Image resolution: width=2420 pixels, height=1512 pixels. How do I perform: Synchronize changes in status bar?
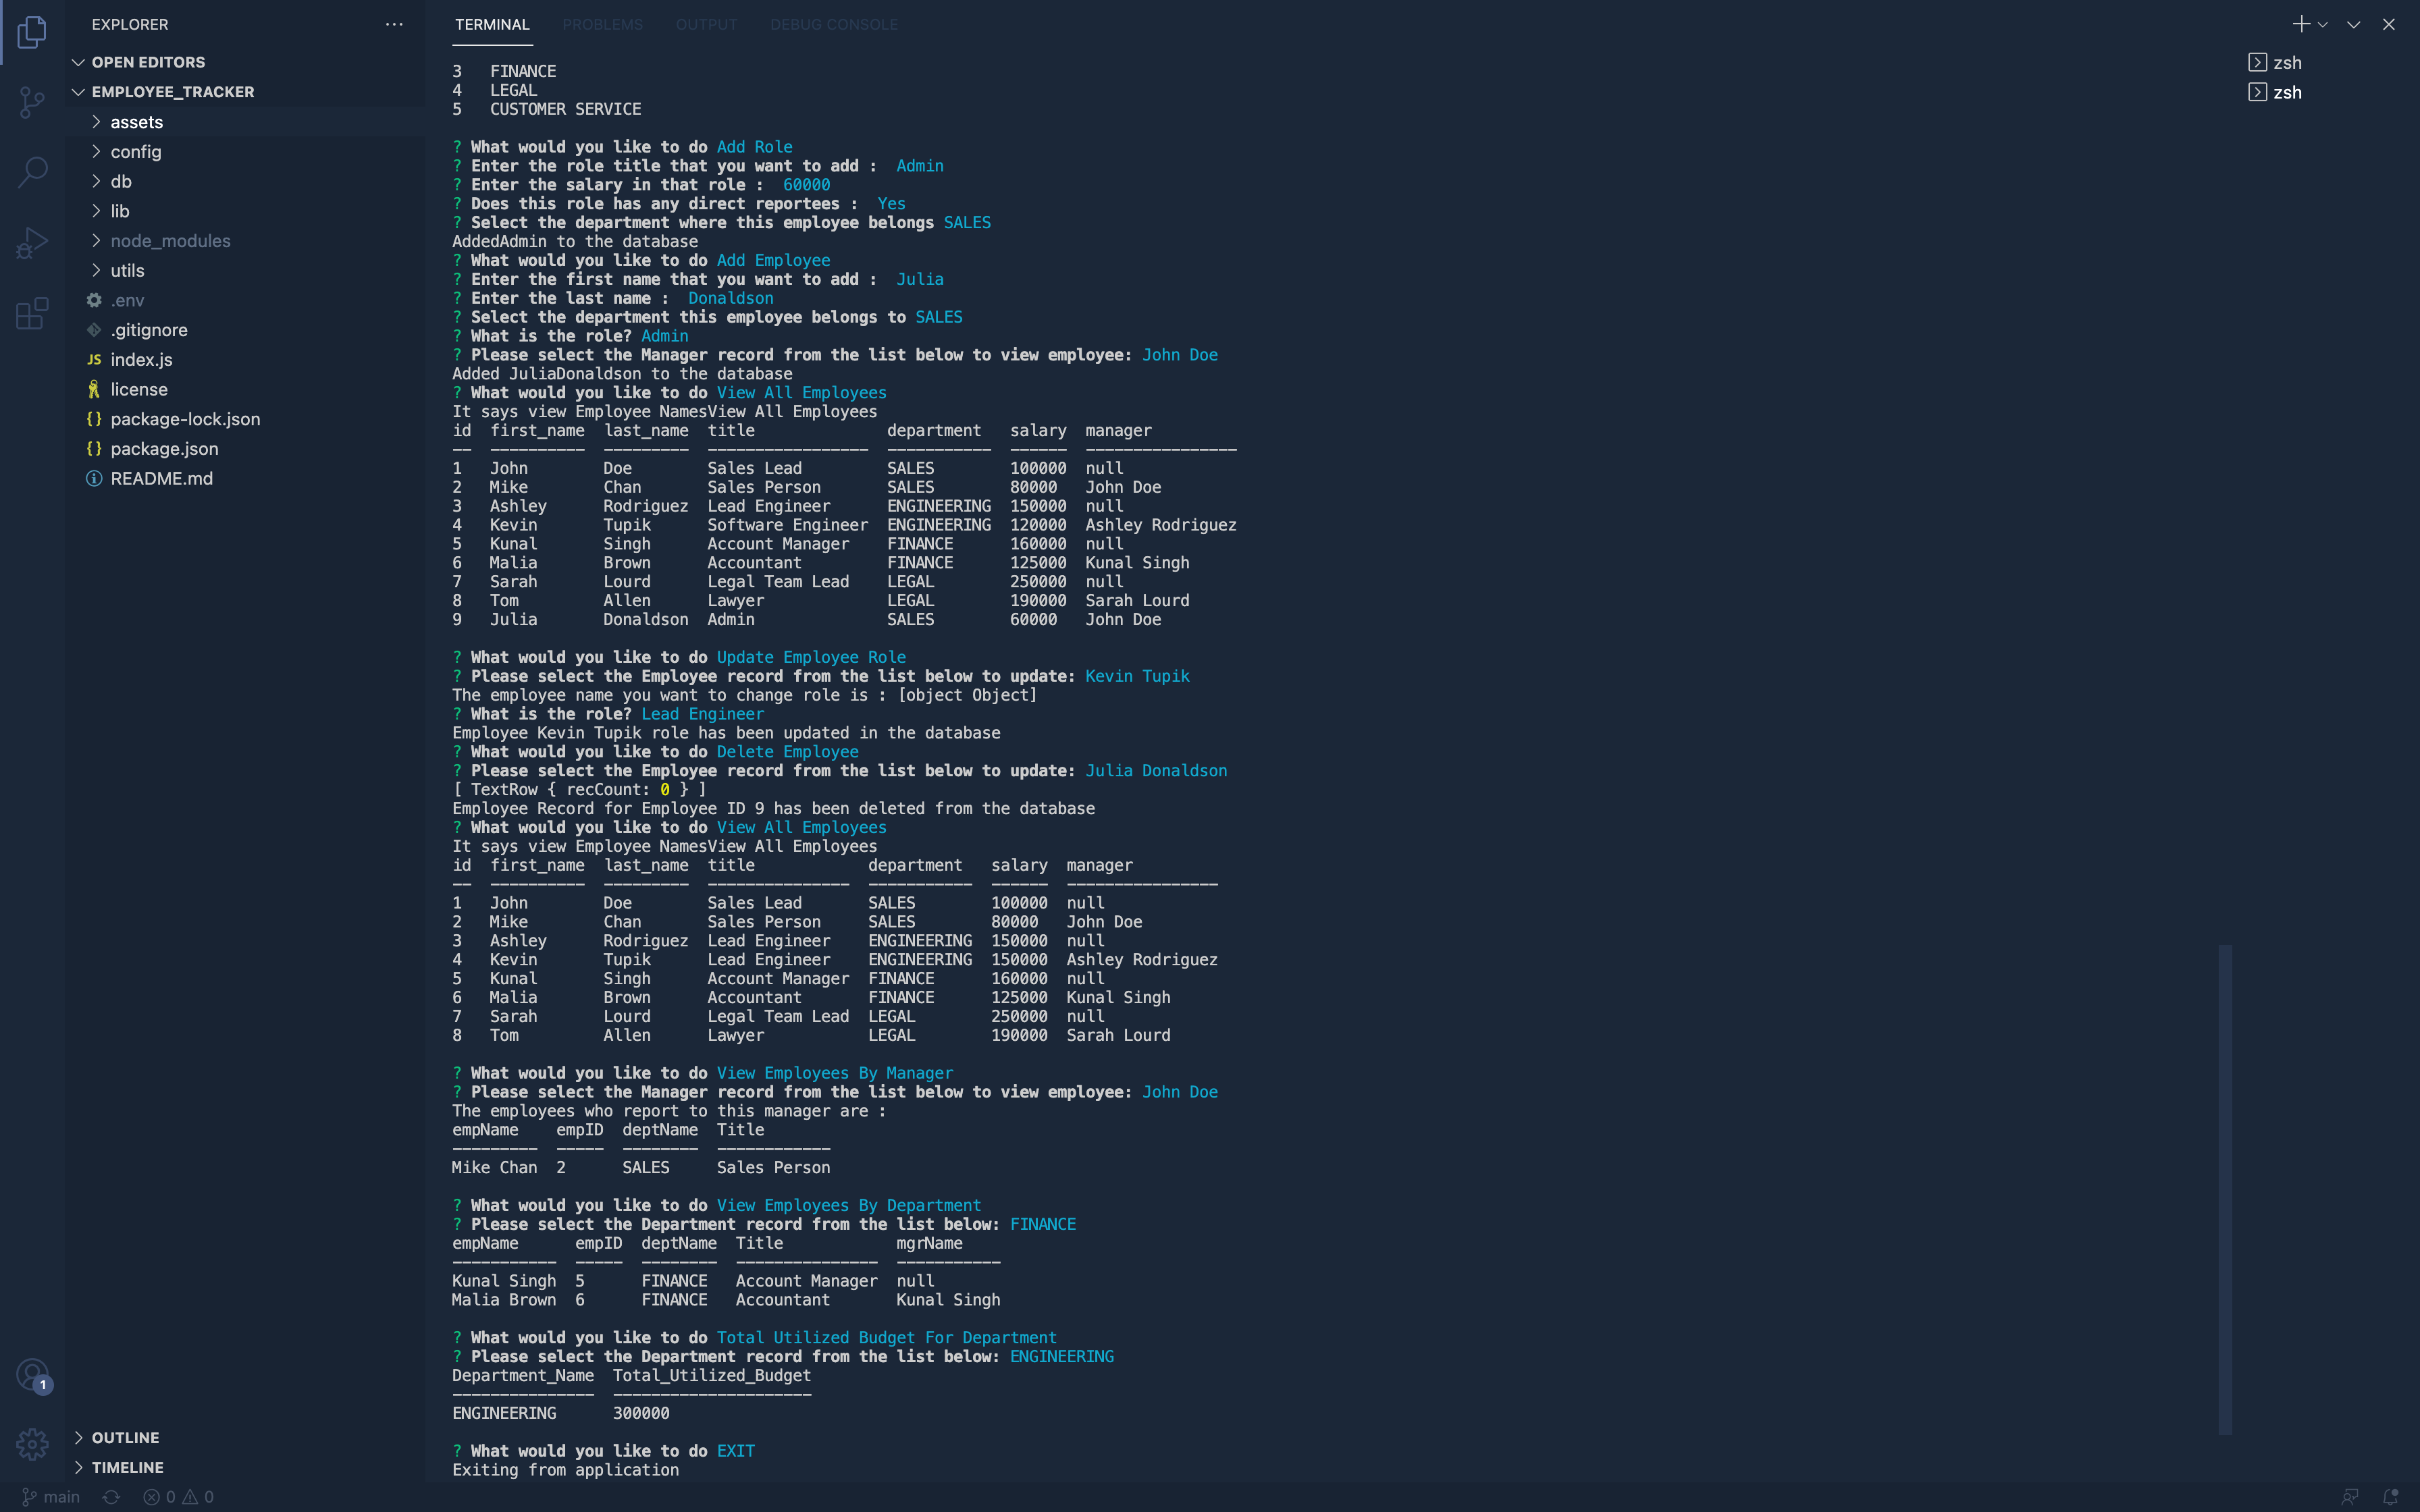pos(111,1497)
